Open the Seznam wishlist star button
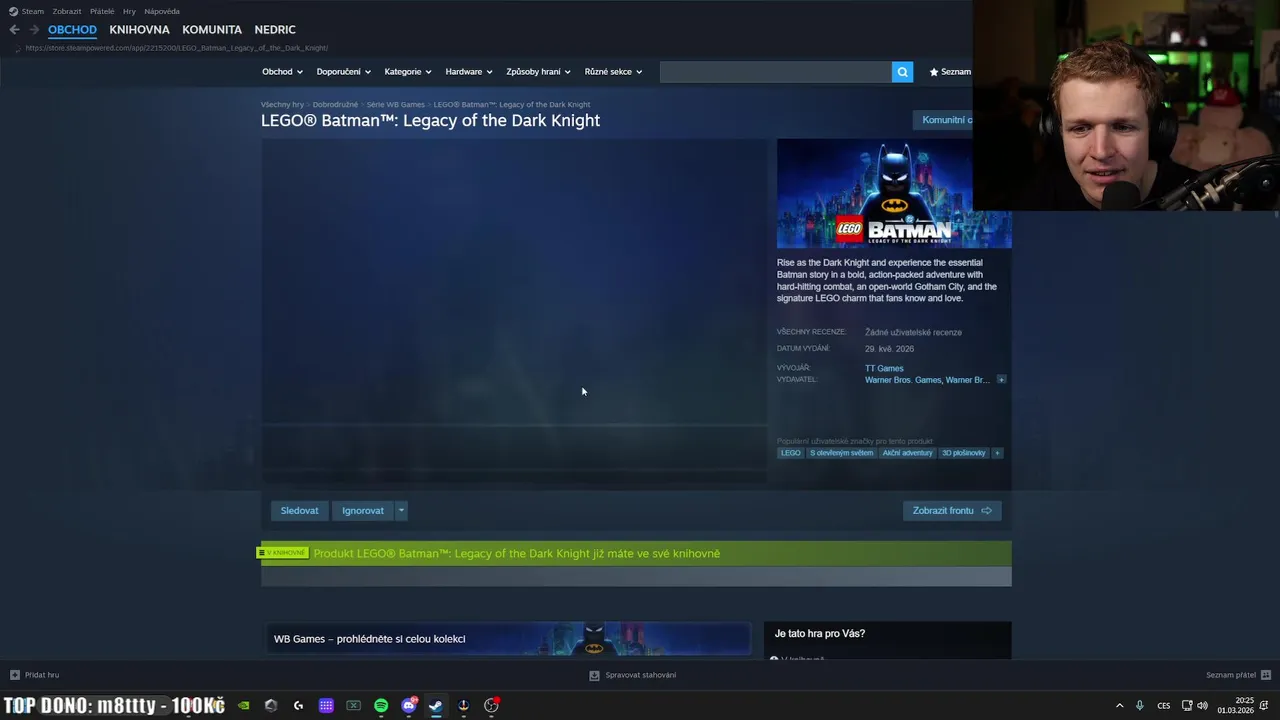 [950, 72]
